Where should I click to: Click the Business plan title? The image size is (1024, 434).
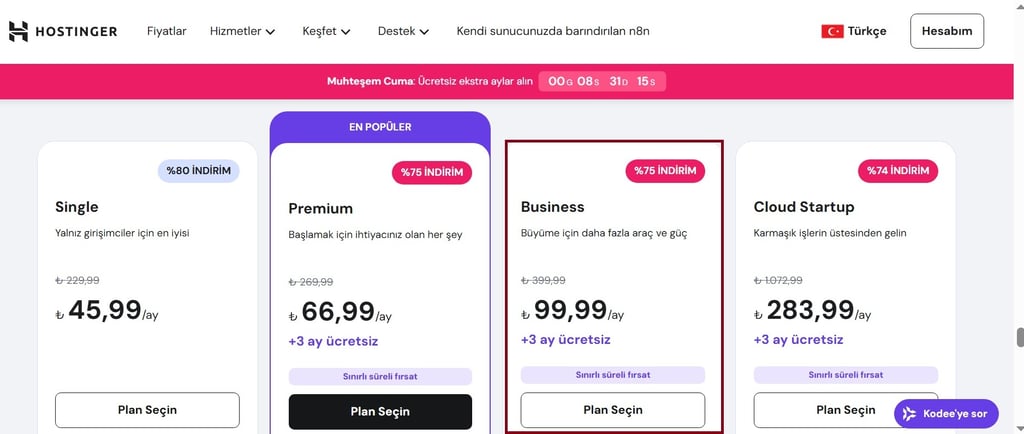coord(552,207)
